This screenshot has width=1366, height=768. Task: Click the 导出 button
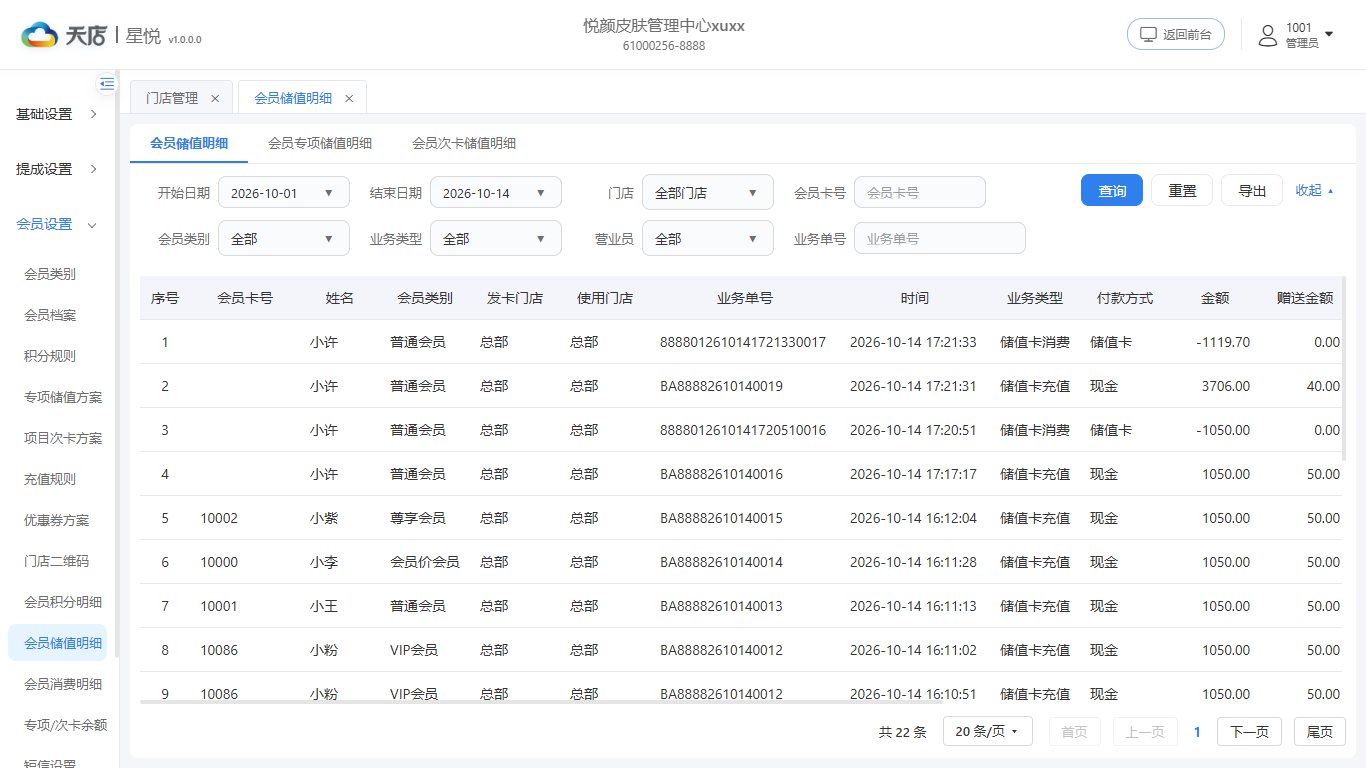click(1252, 191)
